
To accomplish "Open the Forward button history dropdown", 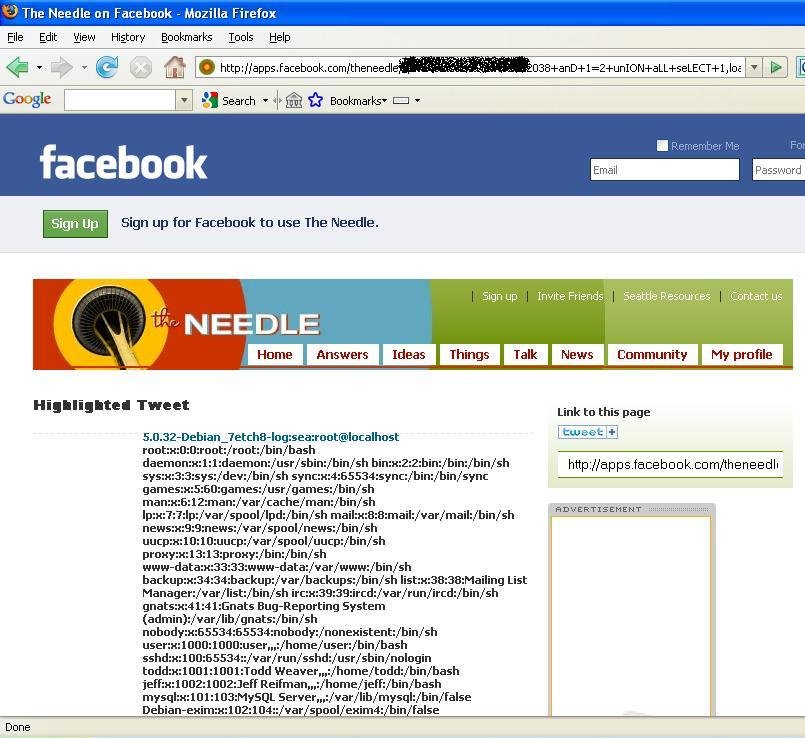I will coord(84,67).
